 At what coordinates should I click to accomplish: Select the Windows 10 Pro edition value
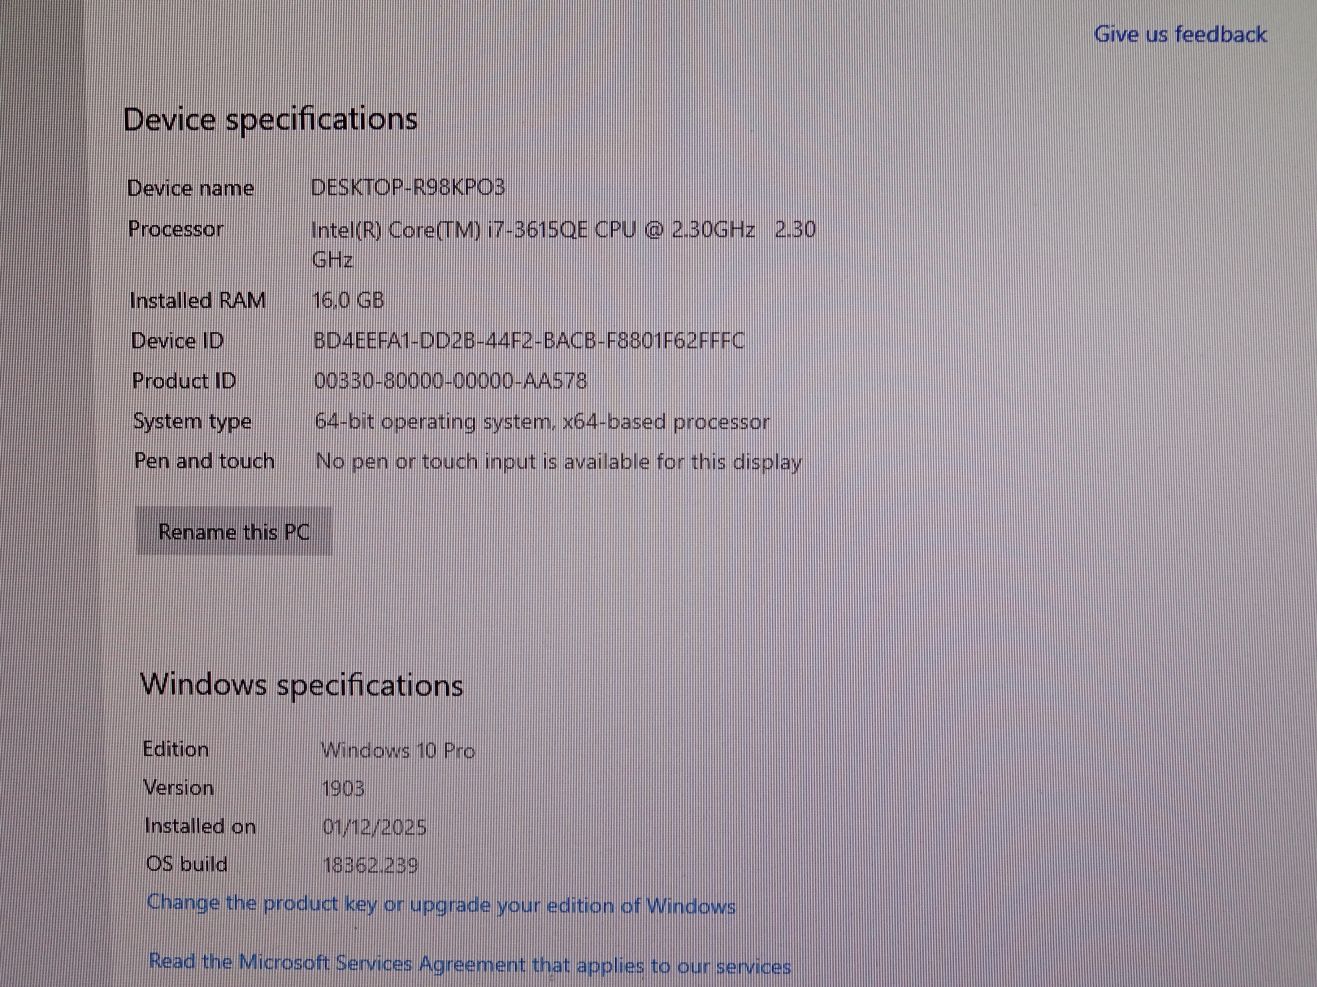pyautogui.click(x=397, y=750)
